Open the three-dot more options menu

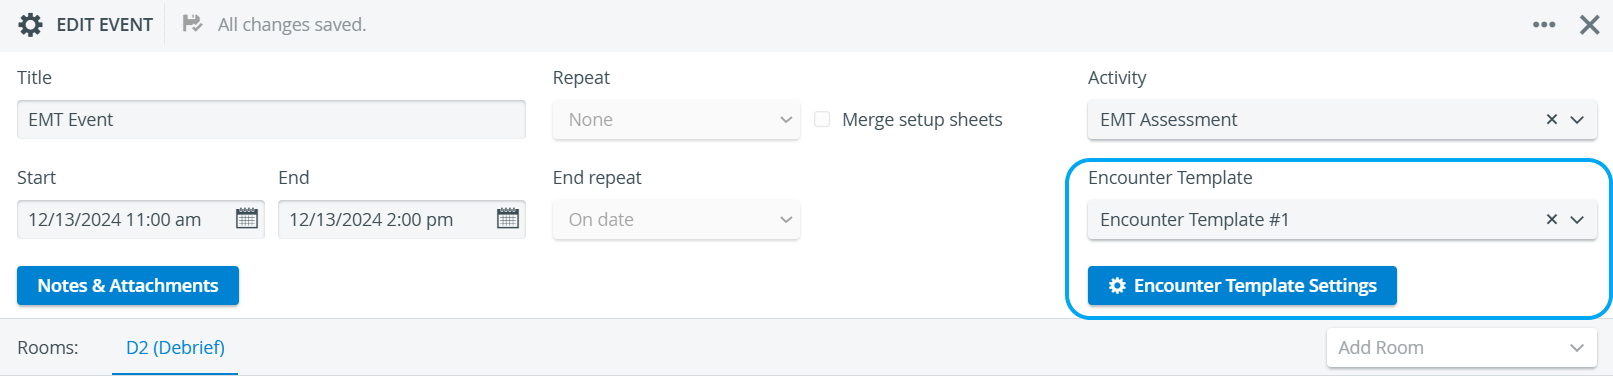pyautogui.click(x=1544, y=25)
